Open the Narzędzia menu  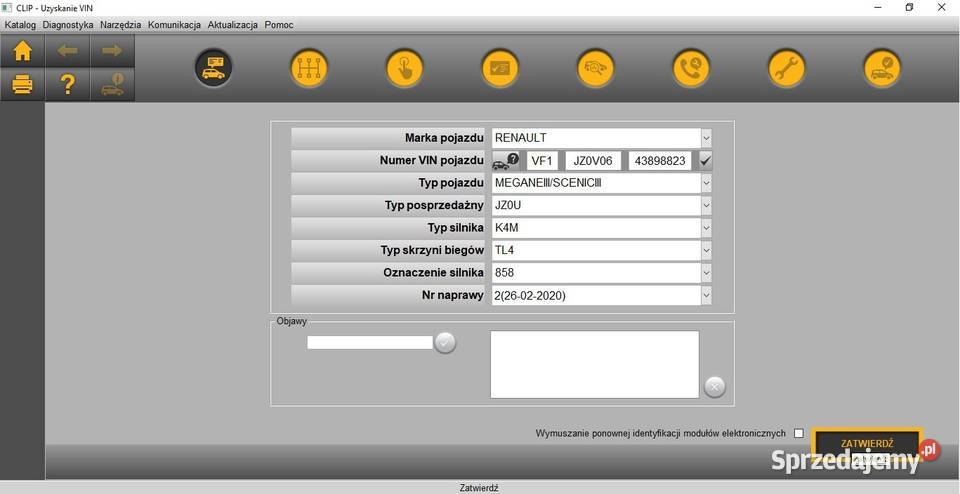[121, 24]
